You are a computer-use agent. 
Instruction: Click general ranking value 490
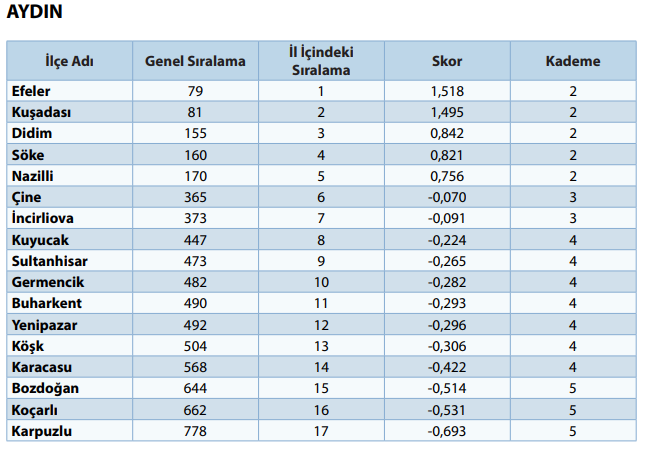click(x=195, y=303)
